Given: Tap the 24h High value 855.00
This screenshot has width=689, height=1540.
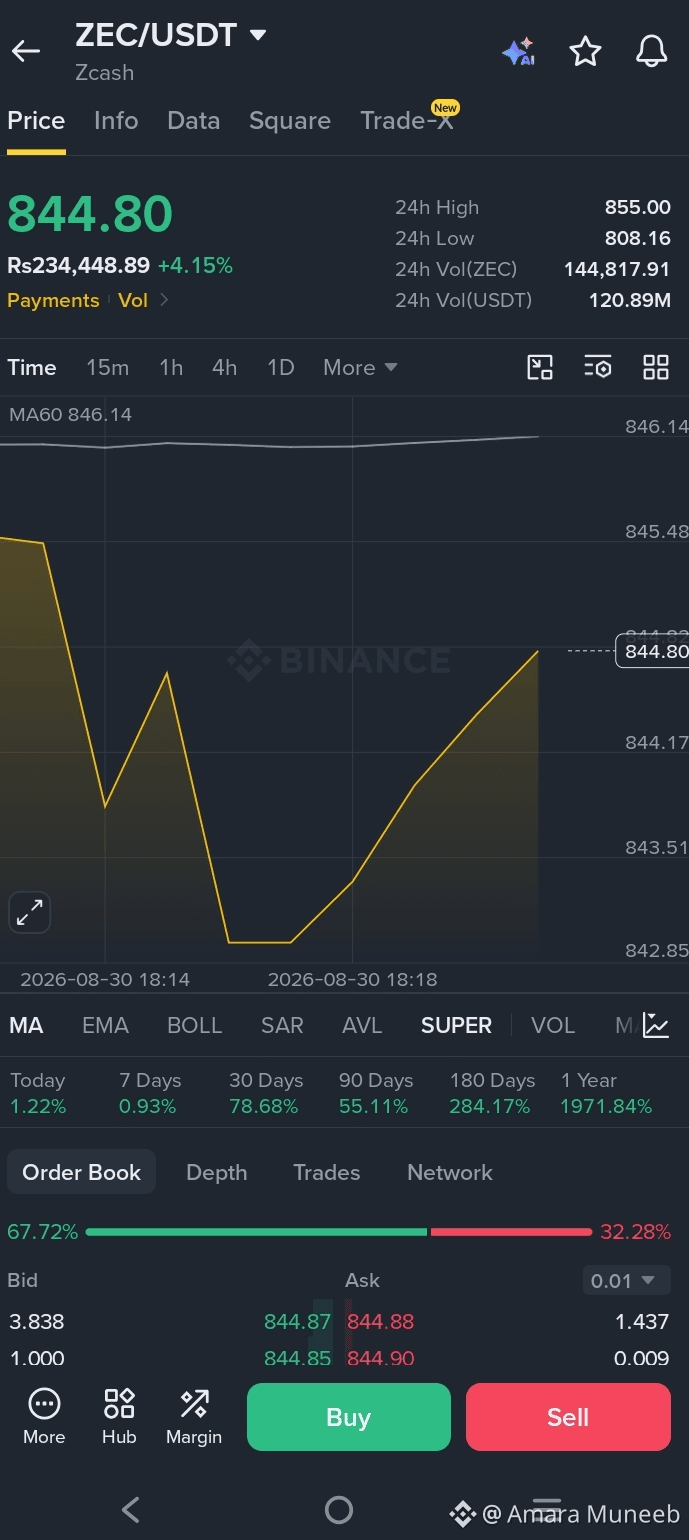Looking at the screenshot, I should (638, 207).
